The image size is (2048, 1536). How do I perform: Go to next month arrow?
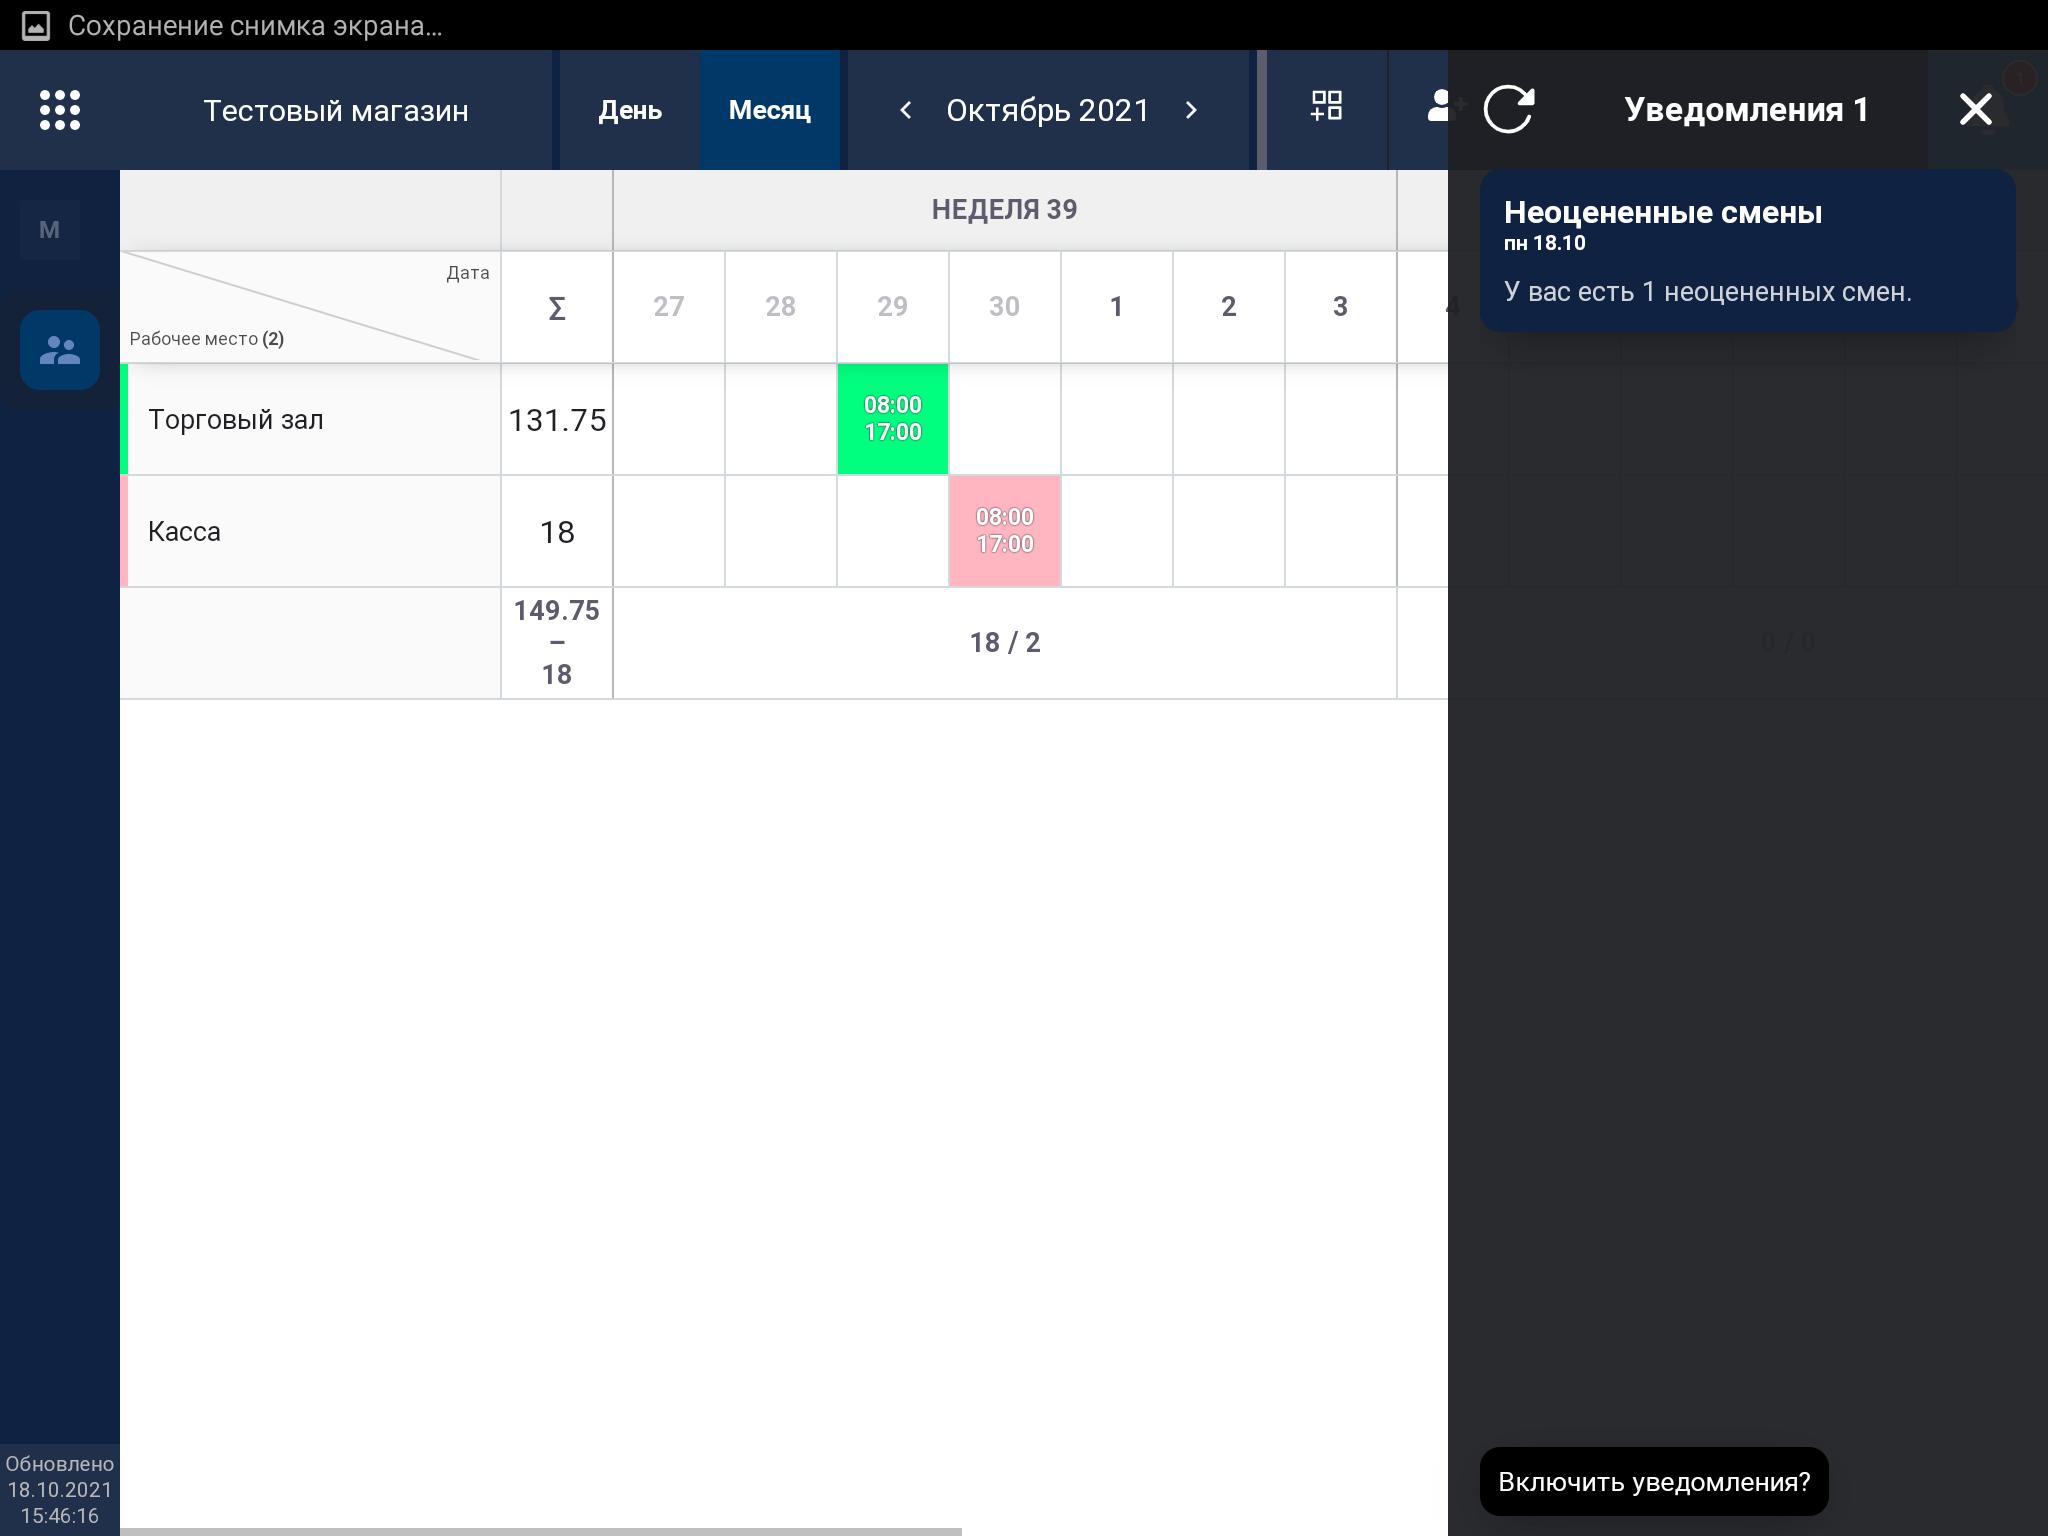point(1191,110)
